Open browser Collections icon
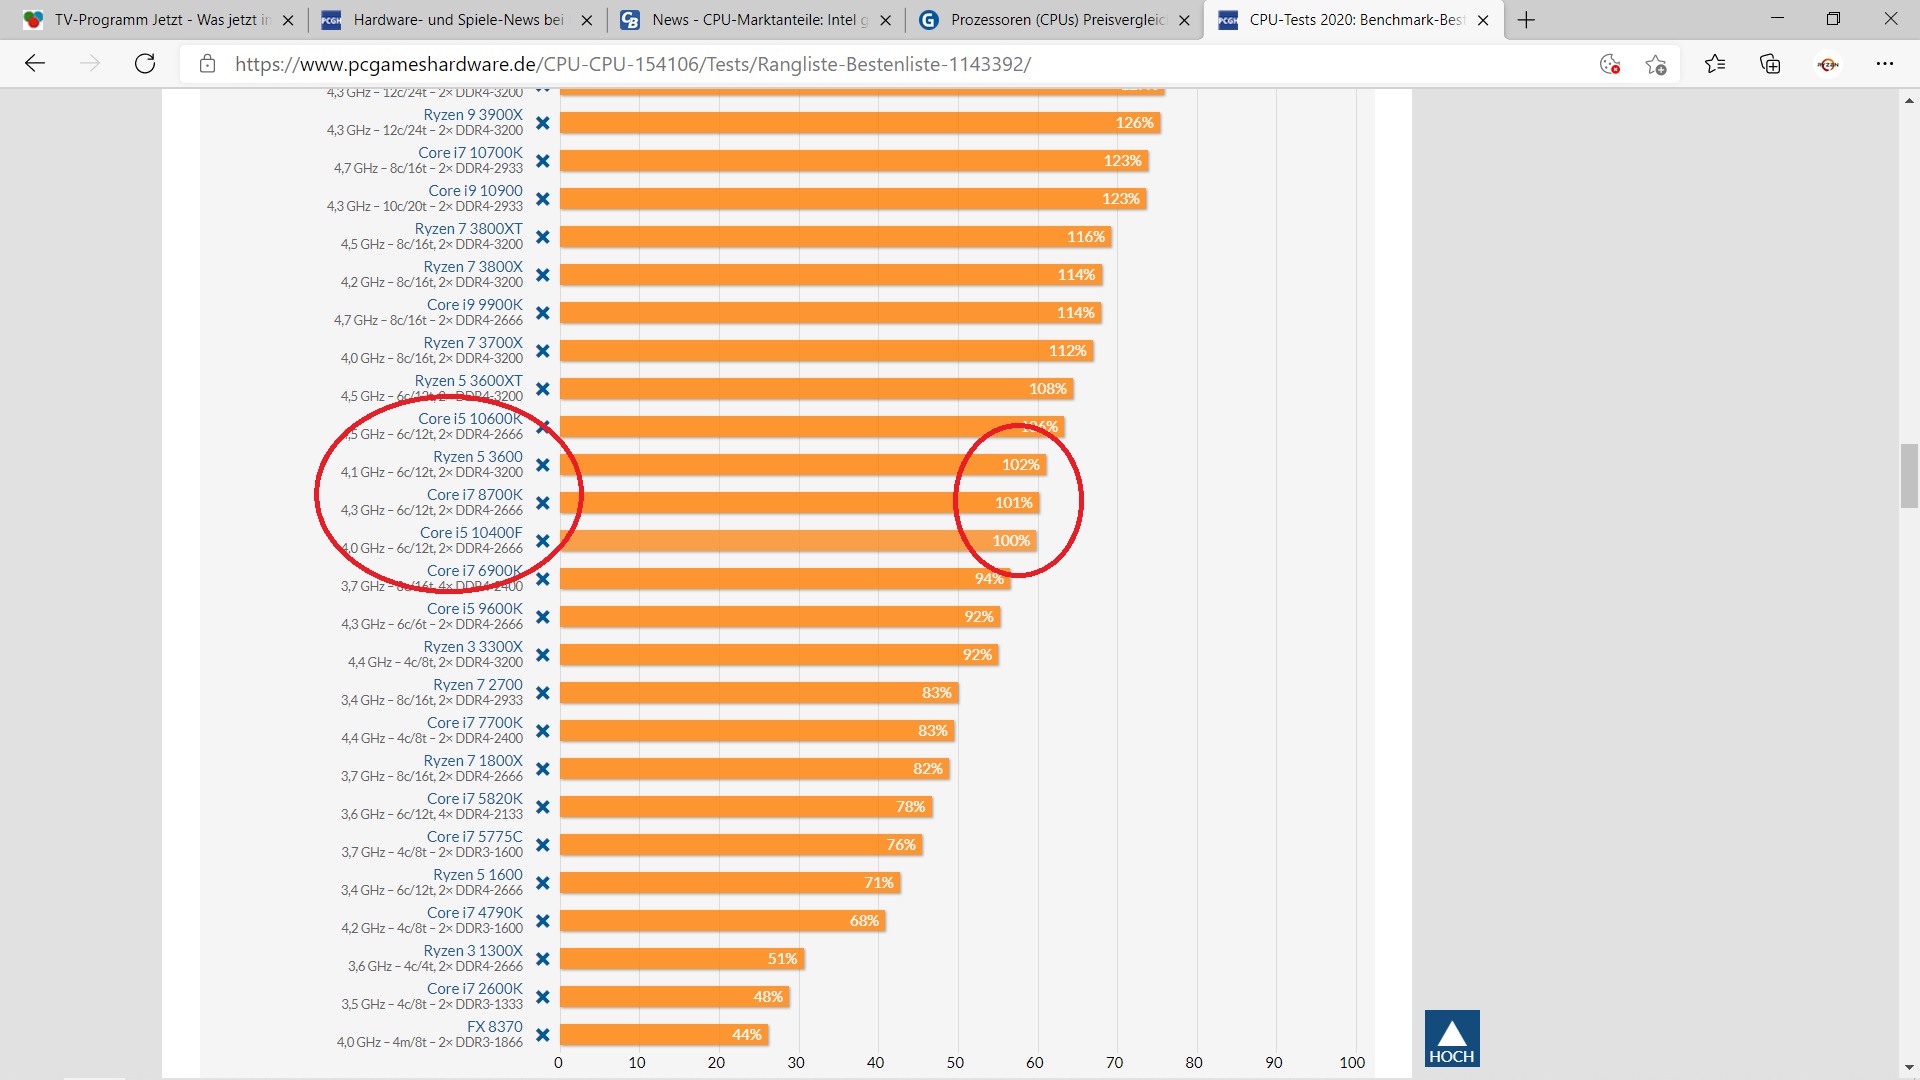1920x1080 pixels. pyautogui.click(x=1770, y=64)
